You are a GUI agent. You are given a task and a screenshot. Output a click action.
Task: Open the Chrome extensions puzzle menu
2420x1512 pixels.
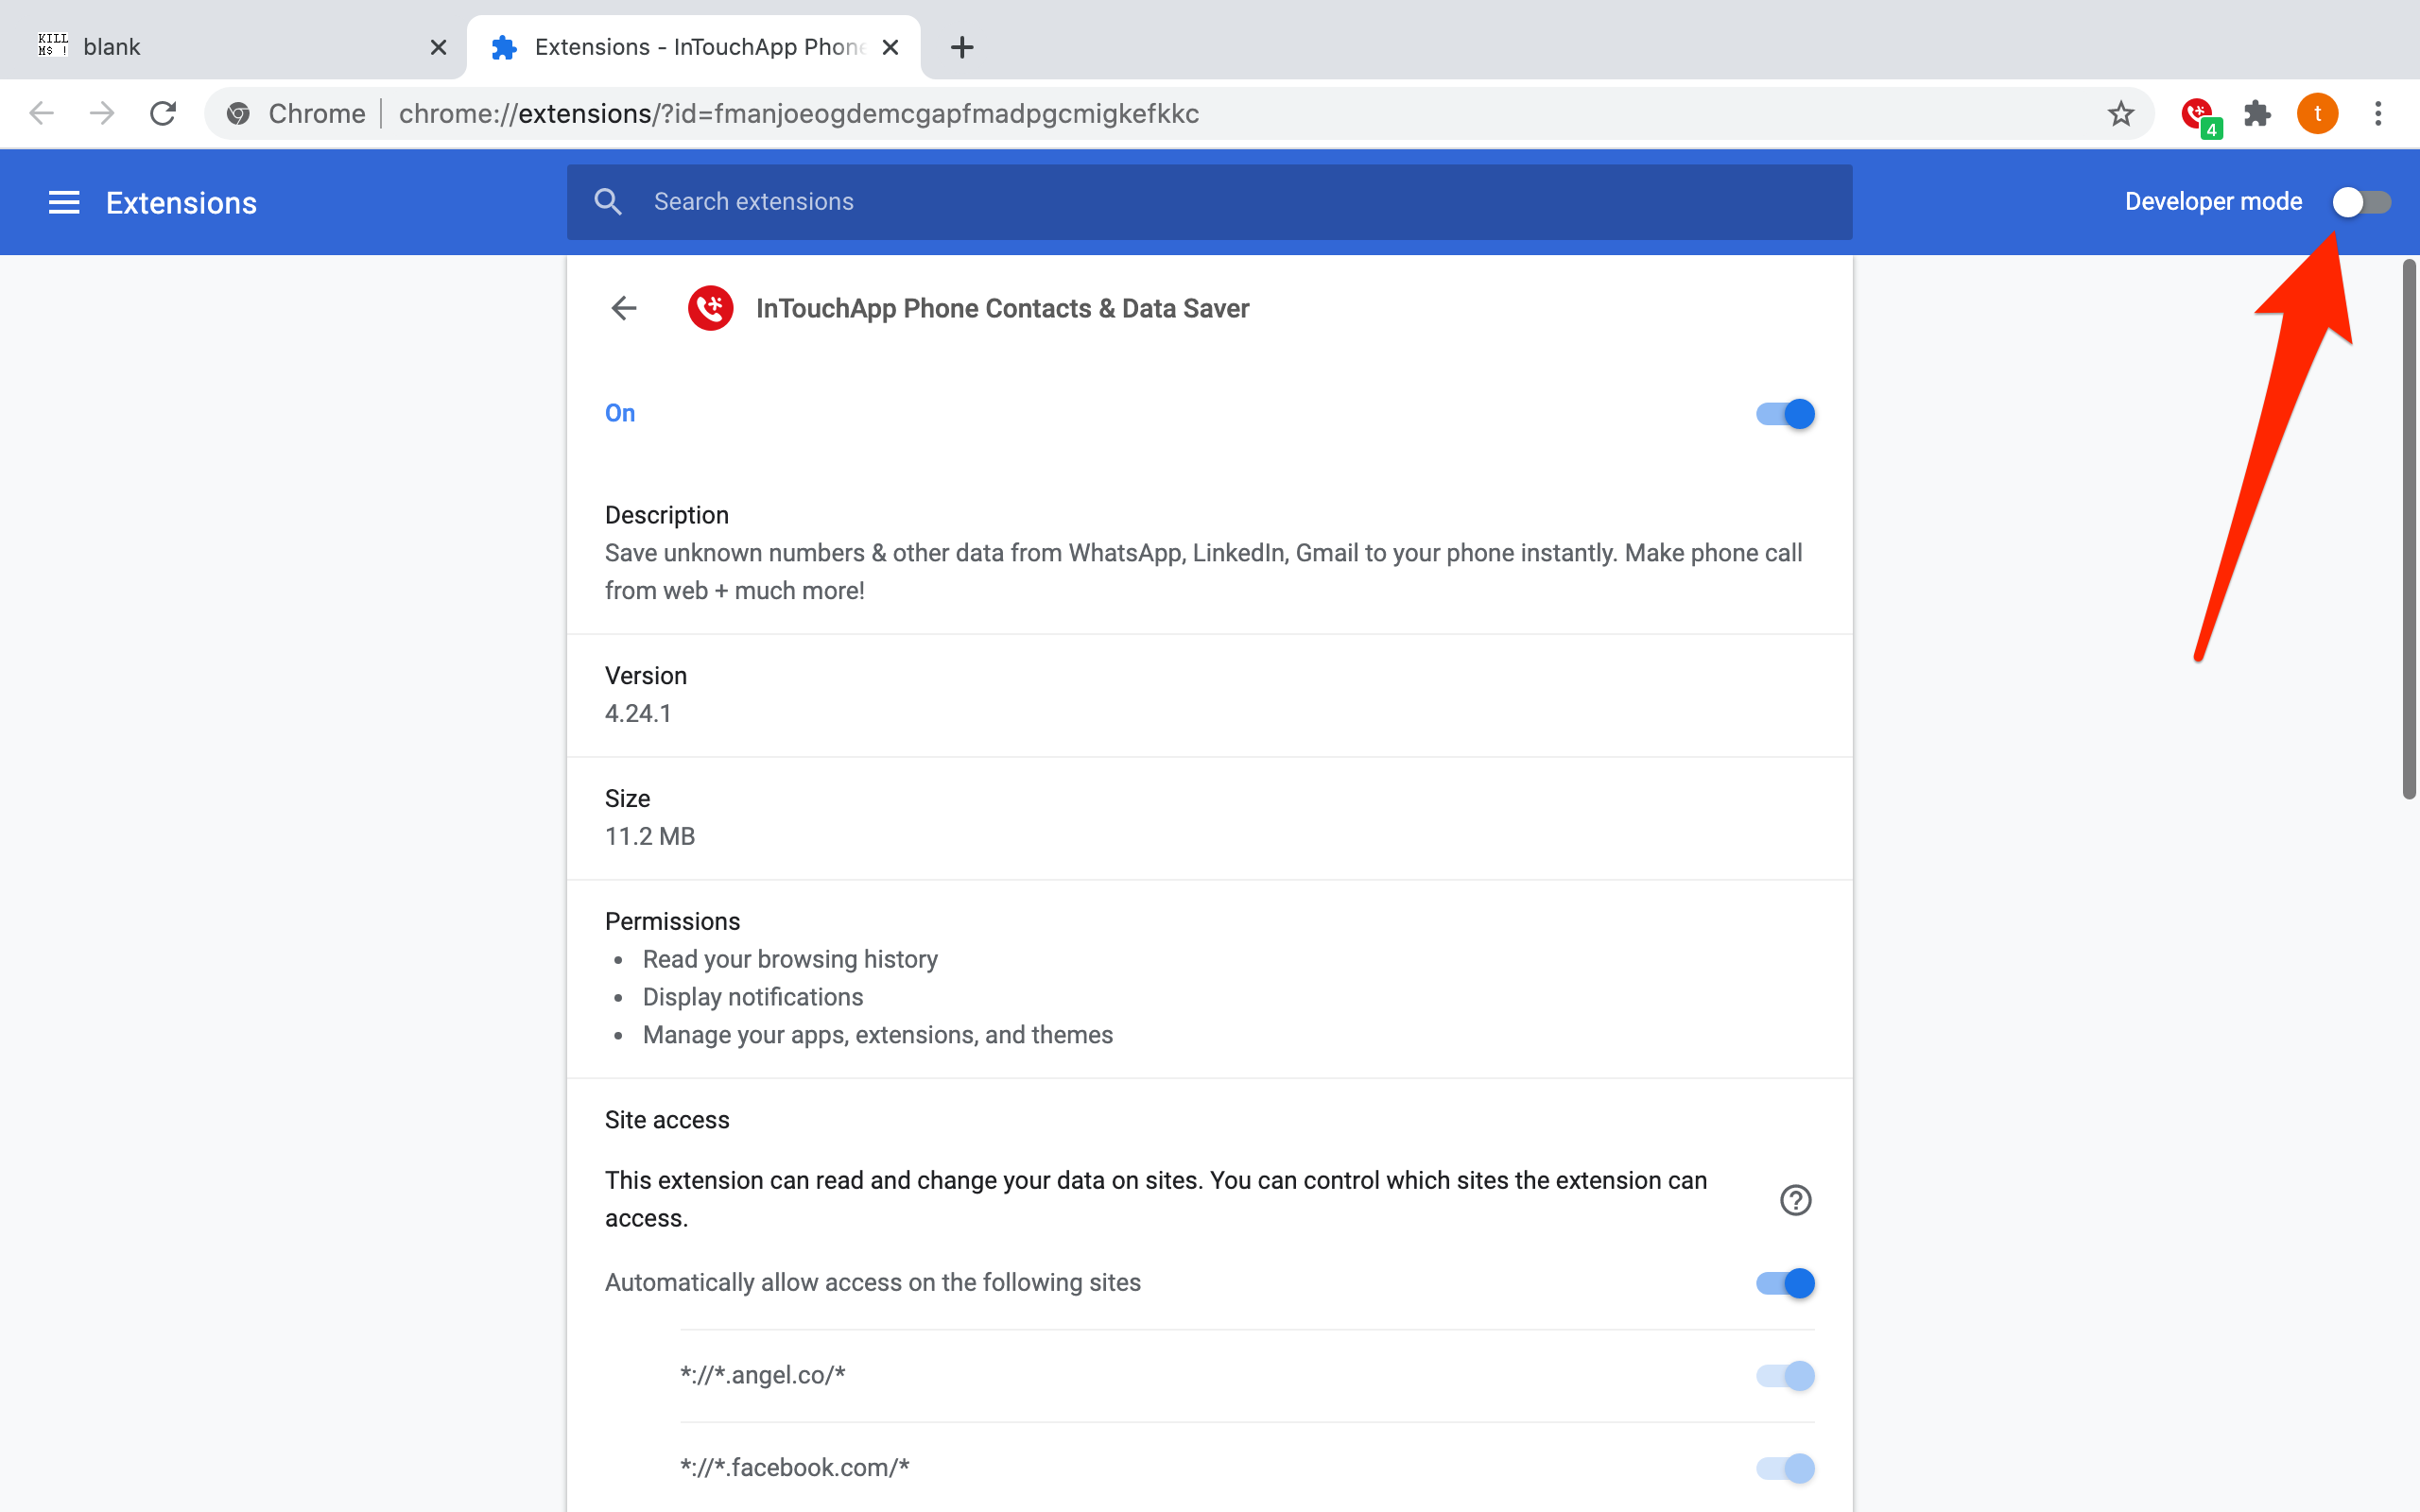click(x=2257, y=114)
